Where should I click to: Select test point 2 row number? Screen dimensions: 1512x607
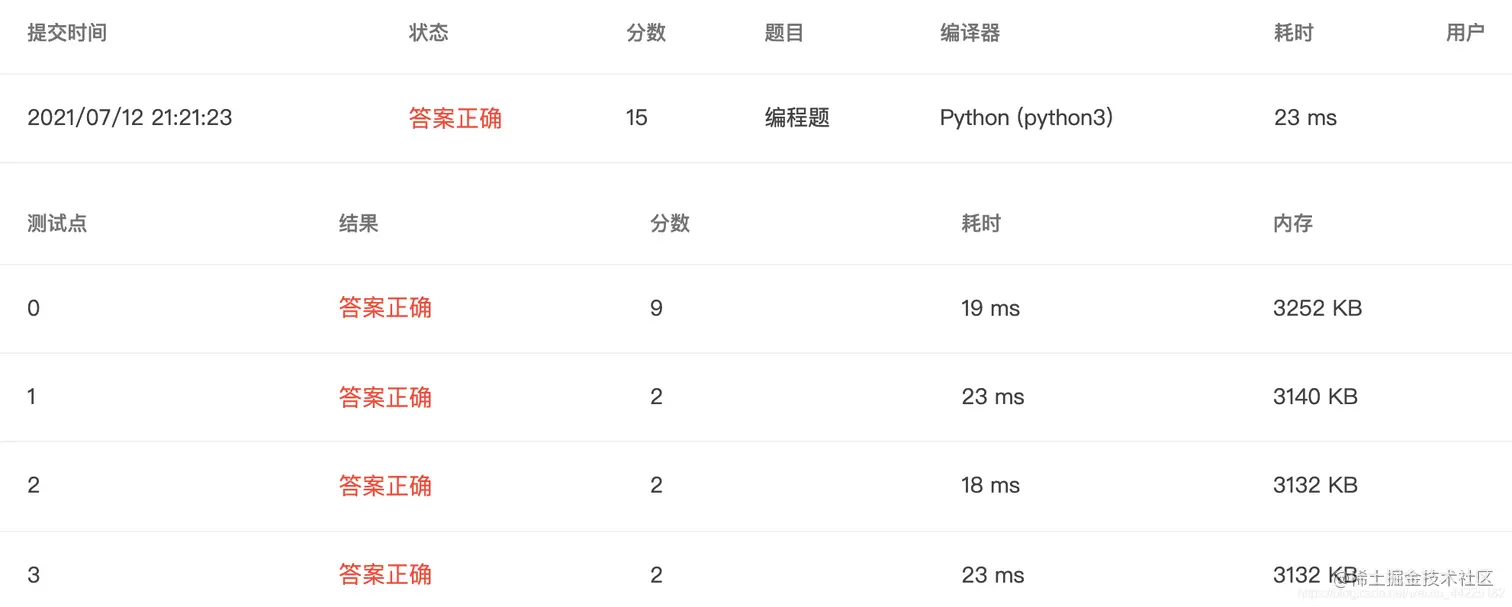33,486
